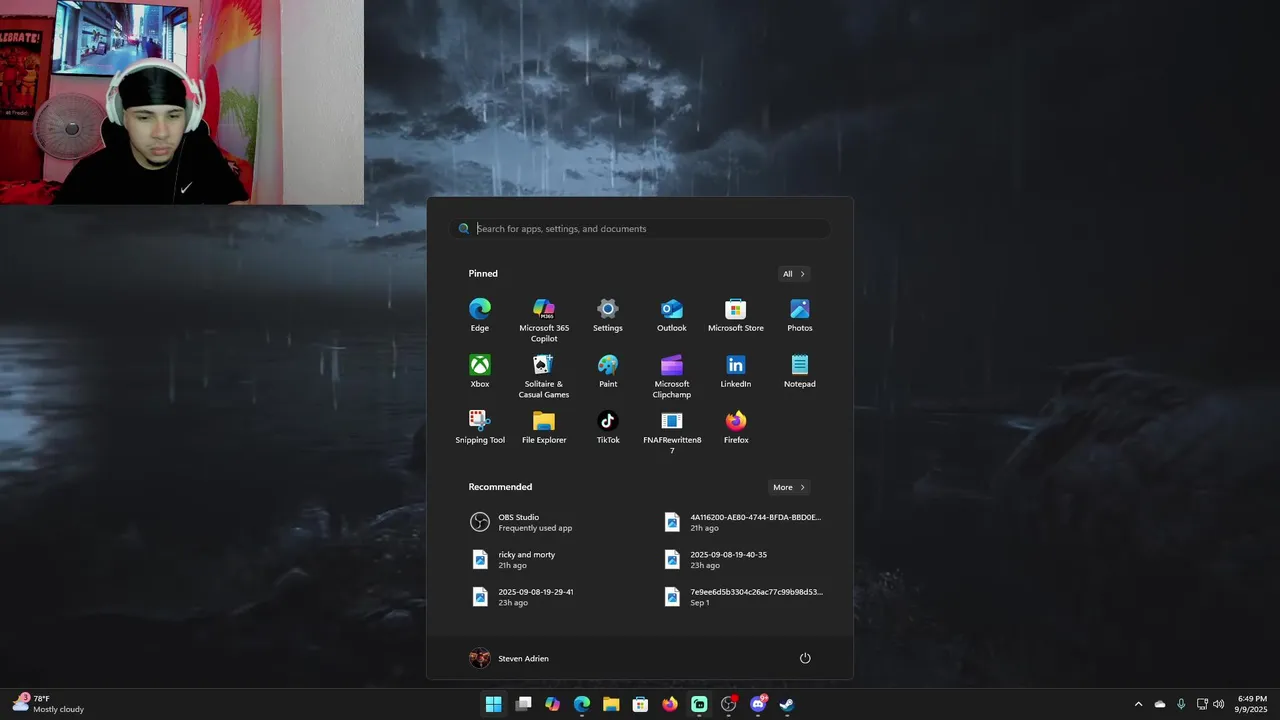Open the Streamlabs taskbar icon

tap(699, 704)
